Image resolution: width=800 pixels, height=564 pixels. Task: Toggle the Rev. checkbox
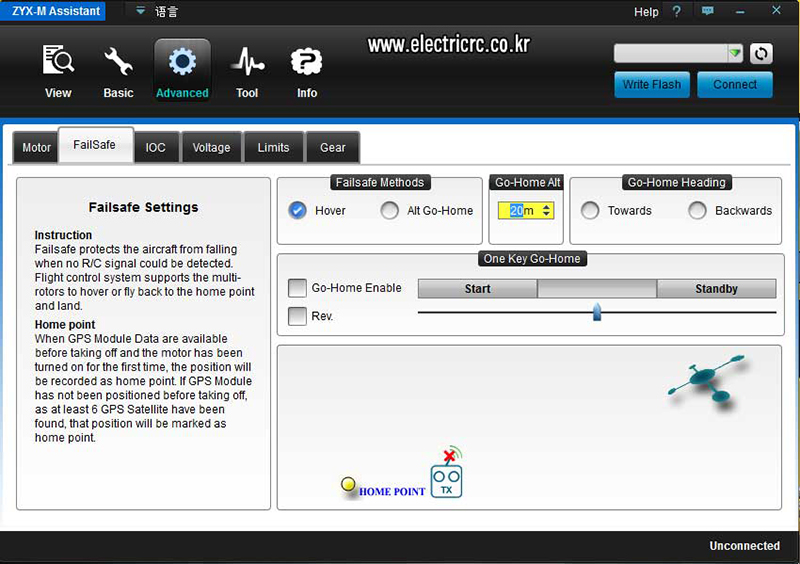coord(297,316)
